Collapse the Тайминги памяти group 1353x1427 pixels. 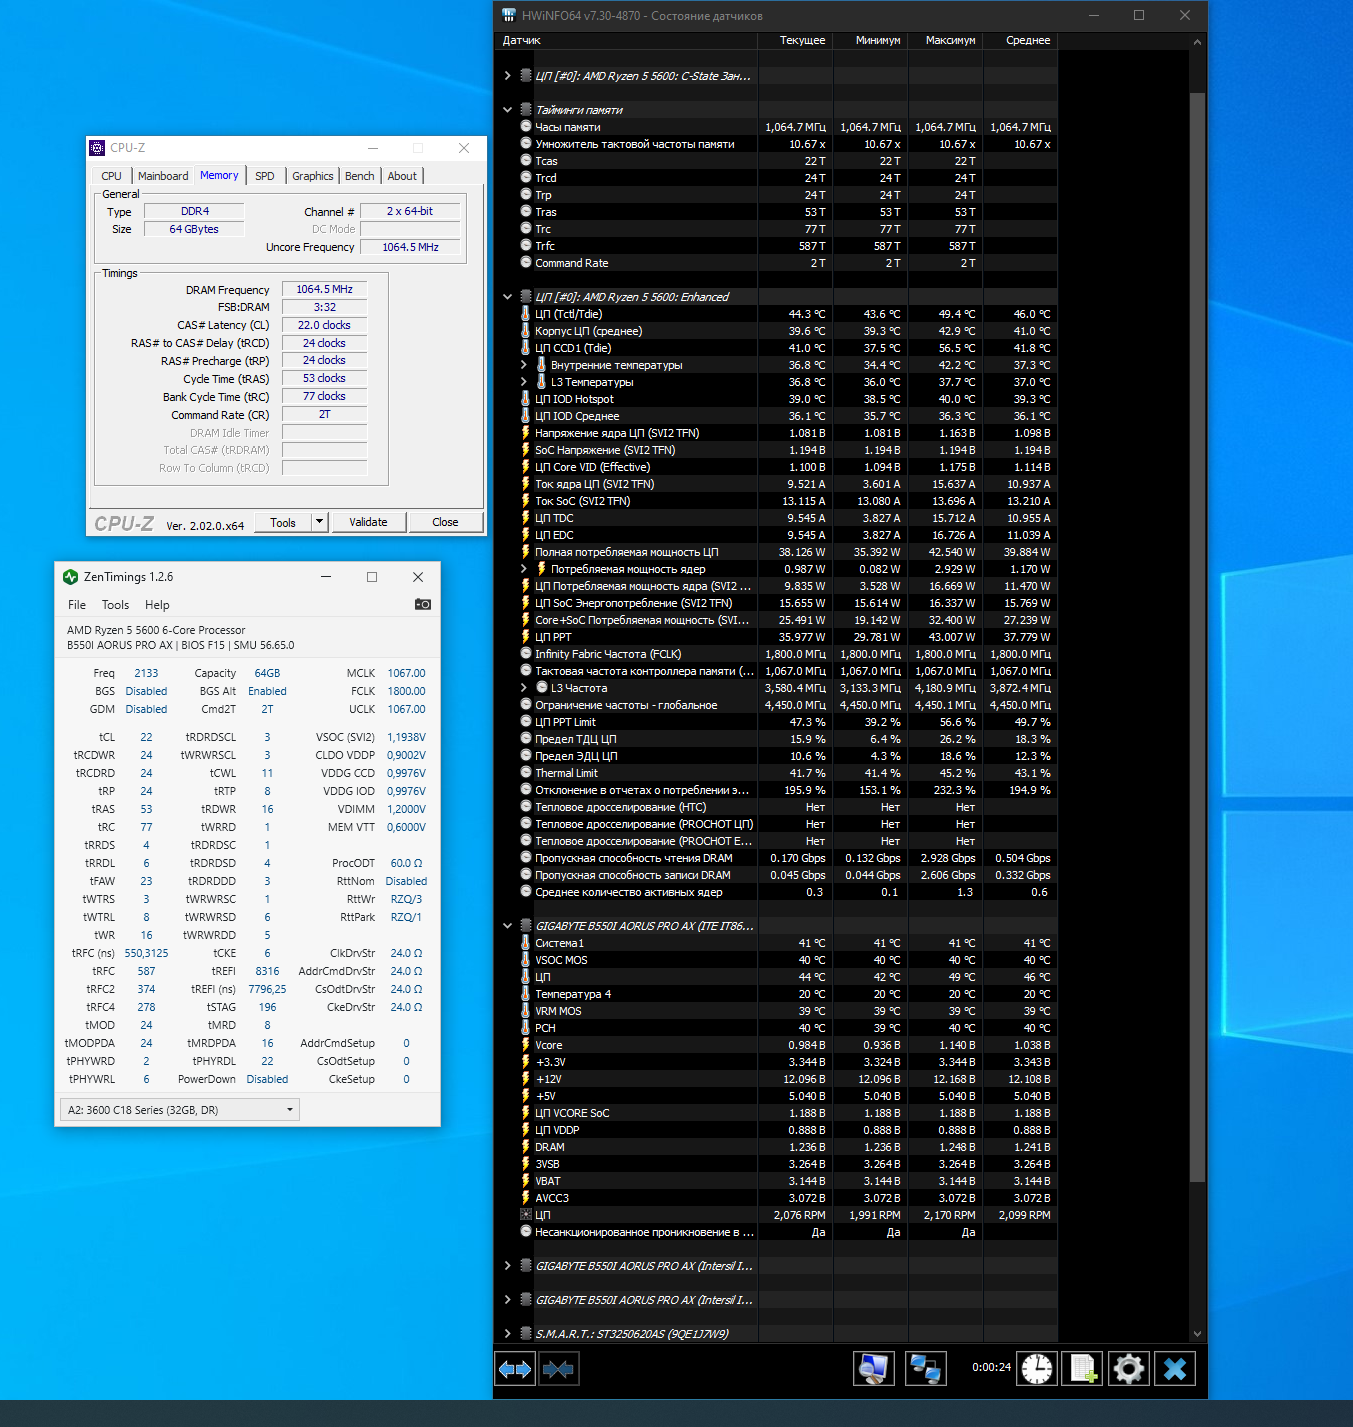point(508,110)
